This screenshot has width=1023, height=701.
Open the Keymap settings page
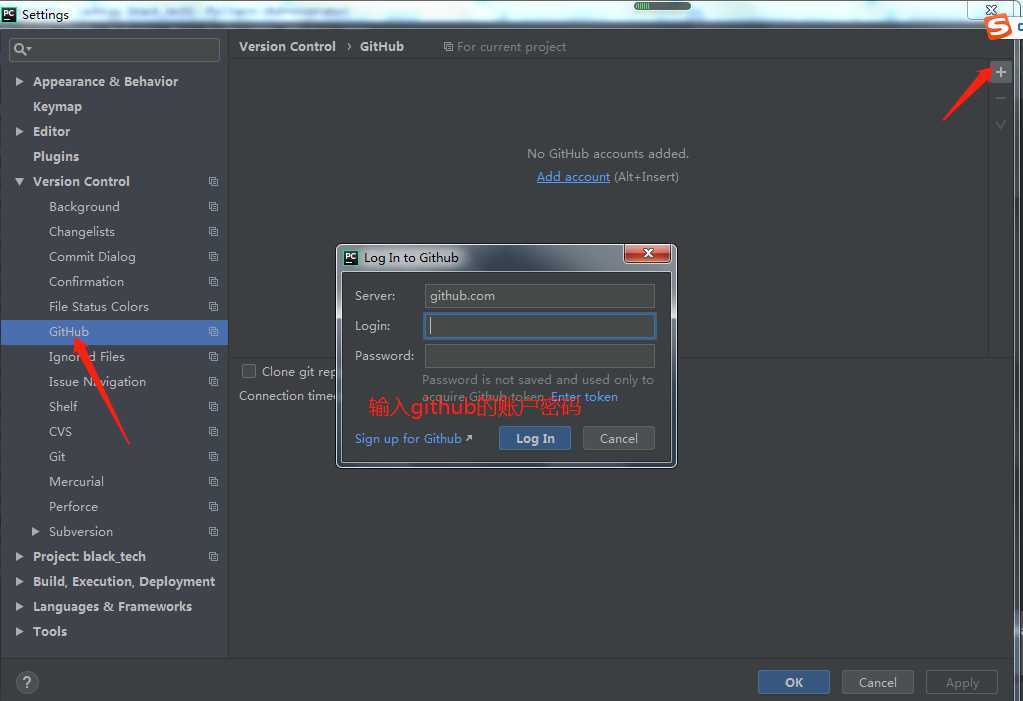coord(57,106)
